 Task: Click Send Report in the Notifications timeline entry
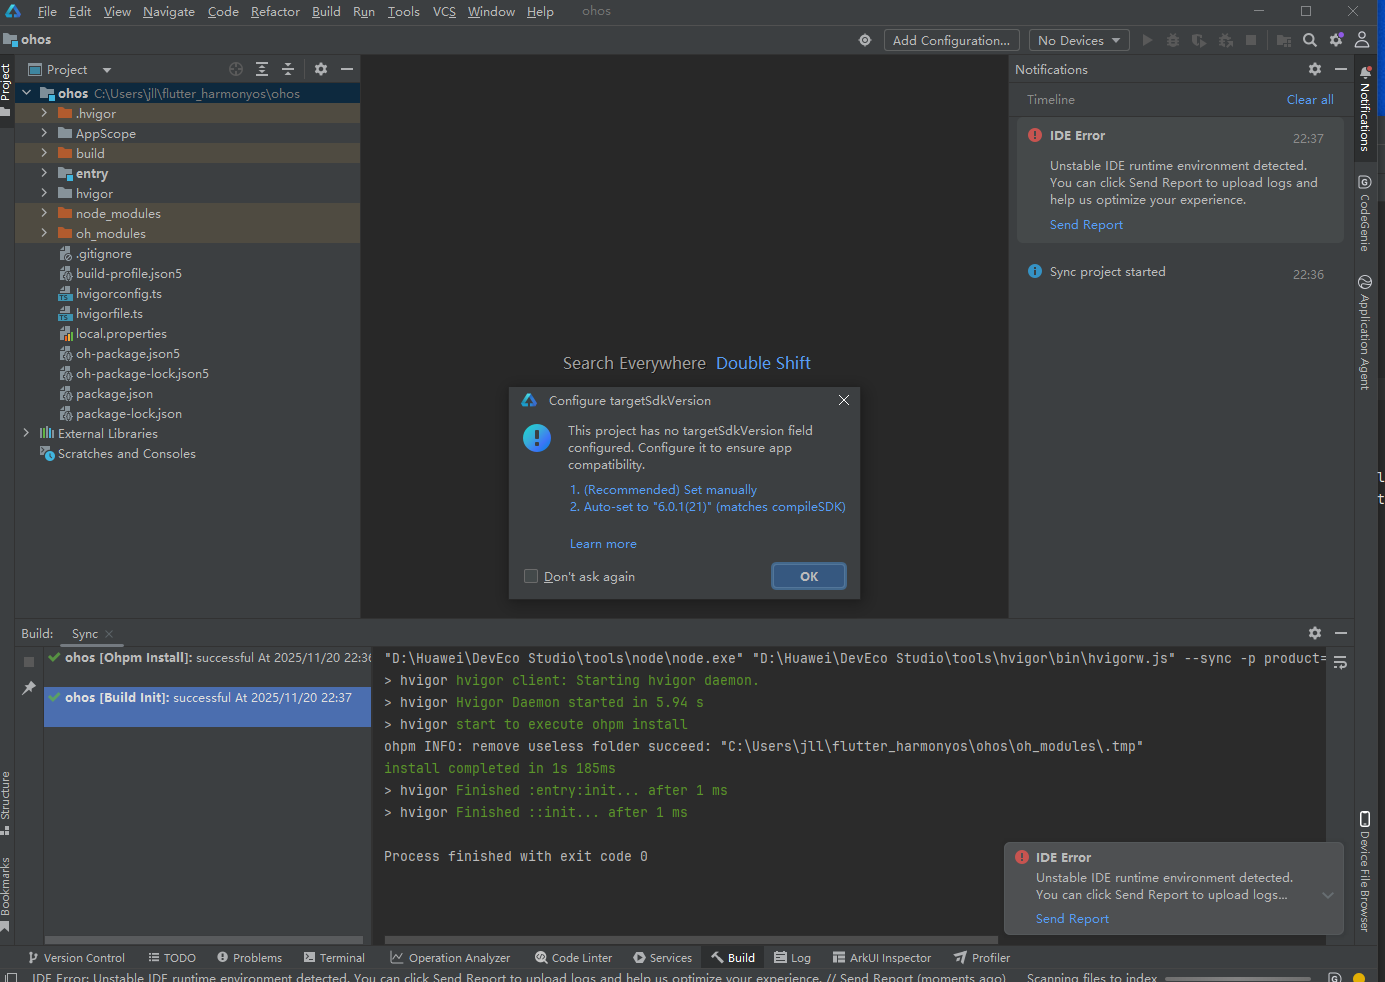point(1086,225)
